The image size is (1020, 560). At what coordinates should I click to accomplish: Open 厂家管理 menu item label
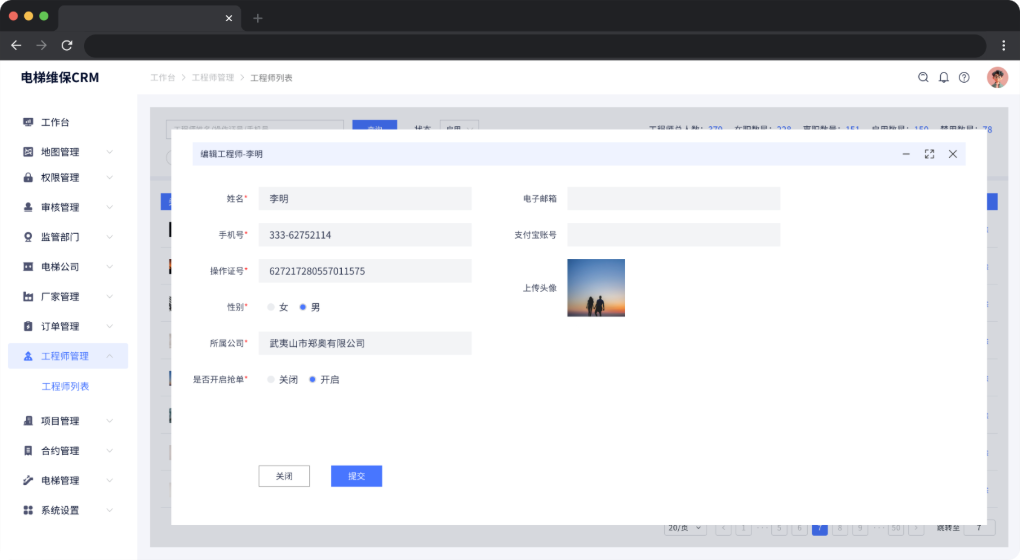pyautogui.click(x=60, y=297)
